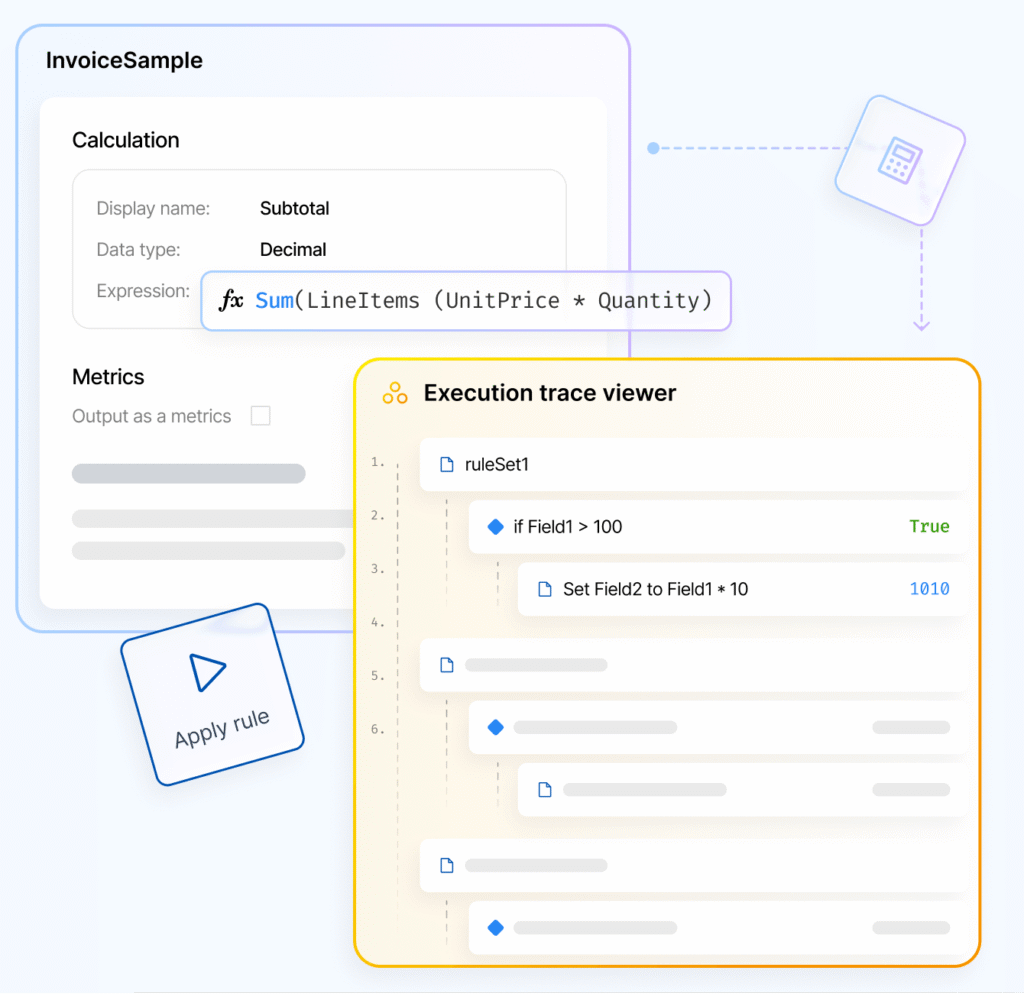Click the True result value
The height and width of the screenshot is (1003, 1024).
[929, 526]
